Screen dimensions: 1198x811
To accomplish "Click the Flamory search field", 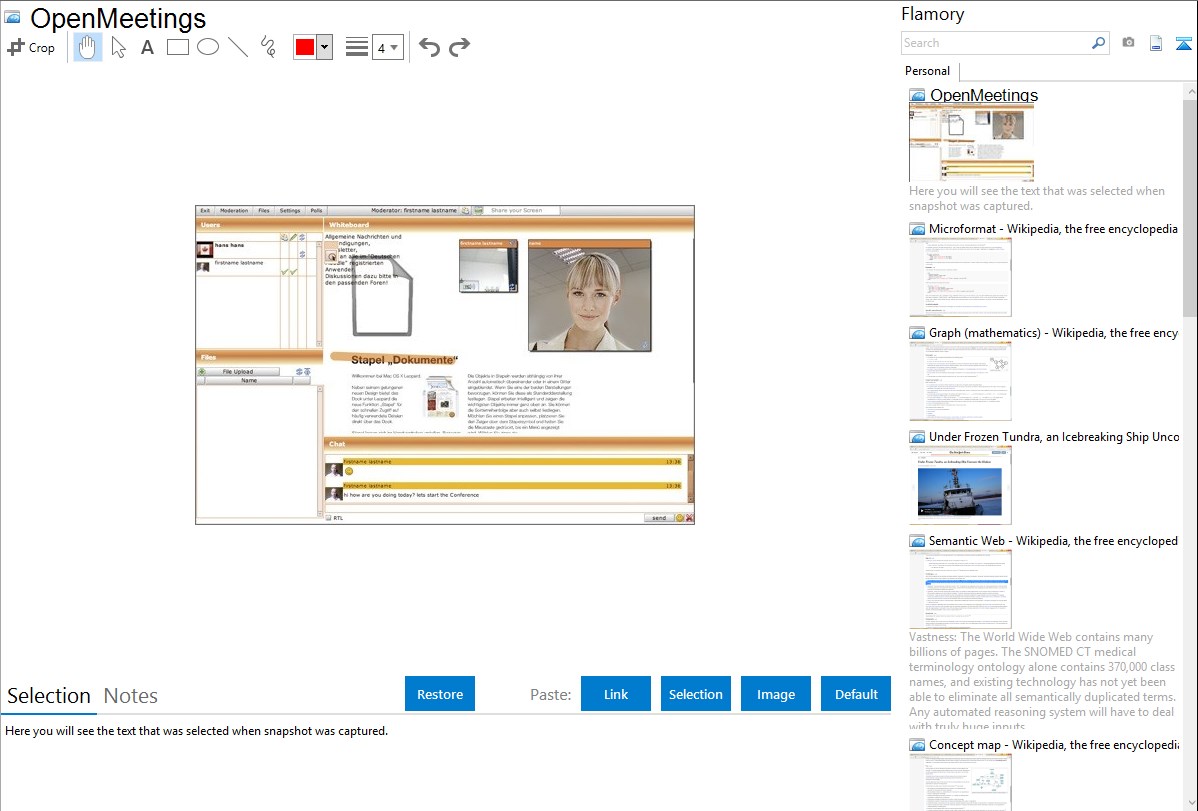I will (x=995, y=43).
